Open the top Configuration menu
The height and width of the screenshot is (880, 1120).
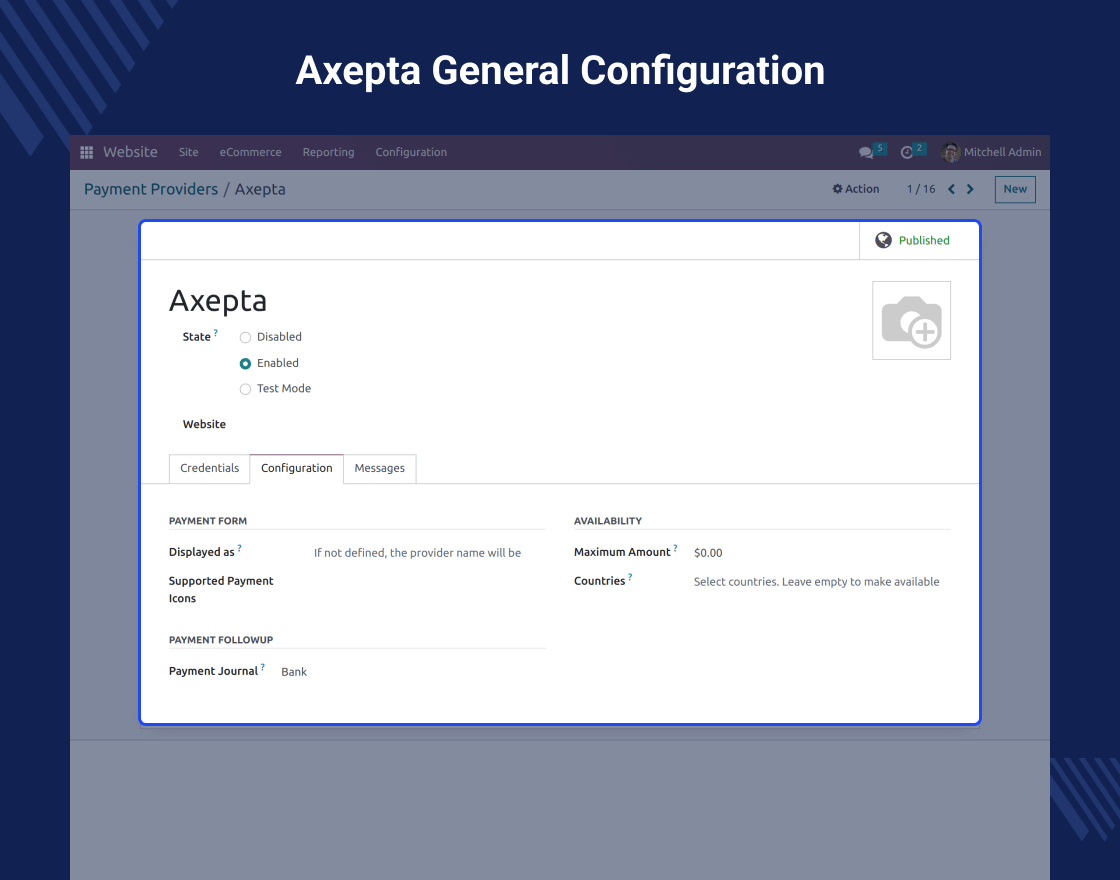tap(411, 152)
